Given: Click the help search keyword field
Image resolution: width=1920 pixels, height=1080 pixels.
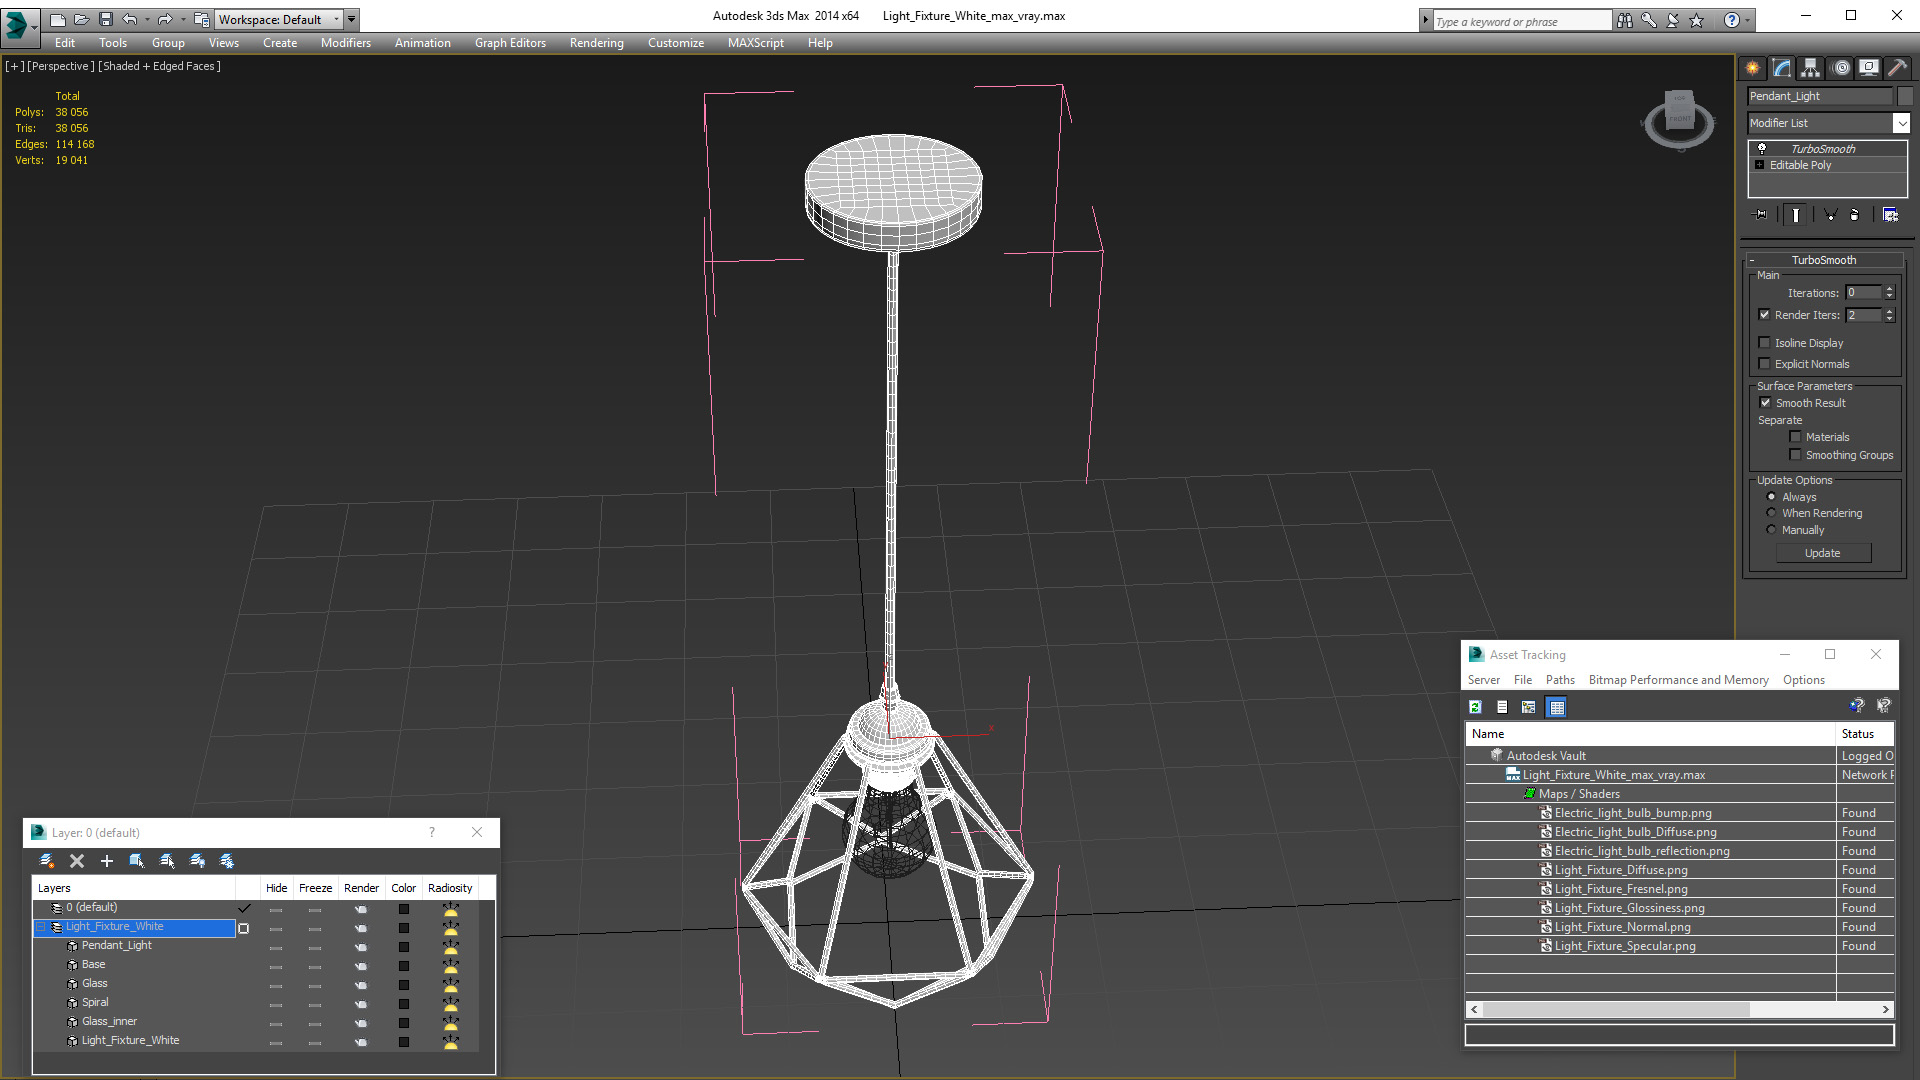Looking at the screenshot, I should click(1521, 21).
